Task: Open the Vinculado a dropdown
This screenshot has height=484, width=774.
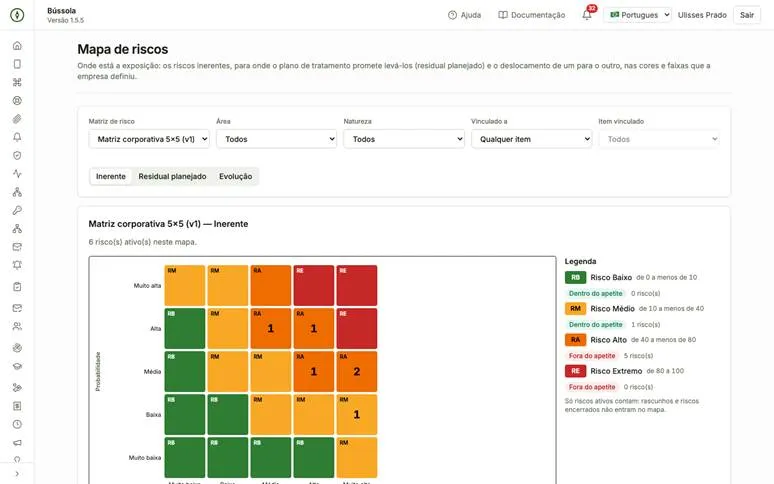Action: [532, 139]
